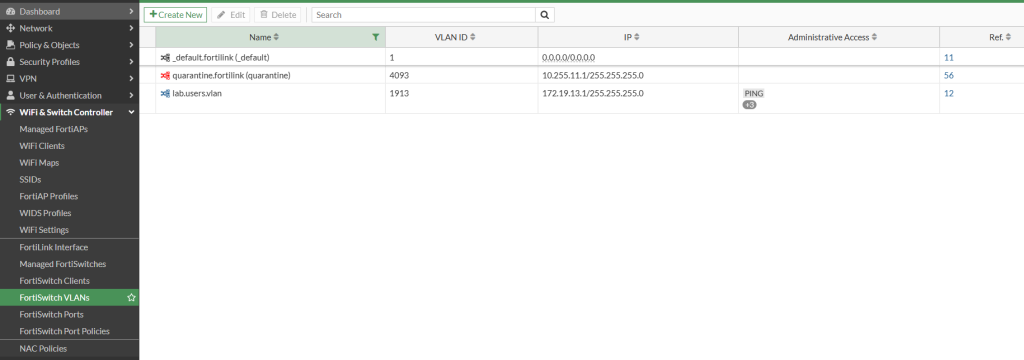The height and width of the screenshot is (360, 1024).
Task: Click the Network arrows icon
Action: (10, 29)
